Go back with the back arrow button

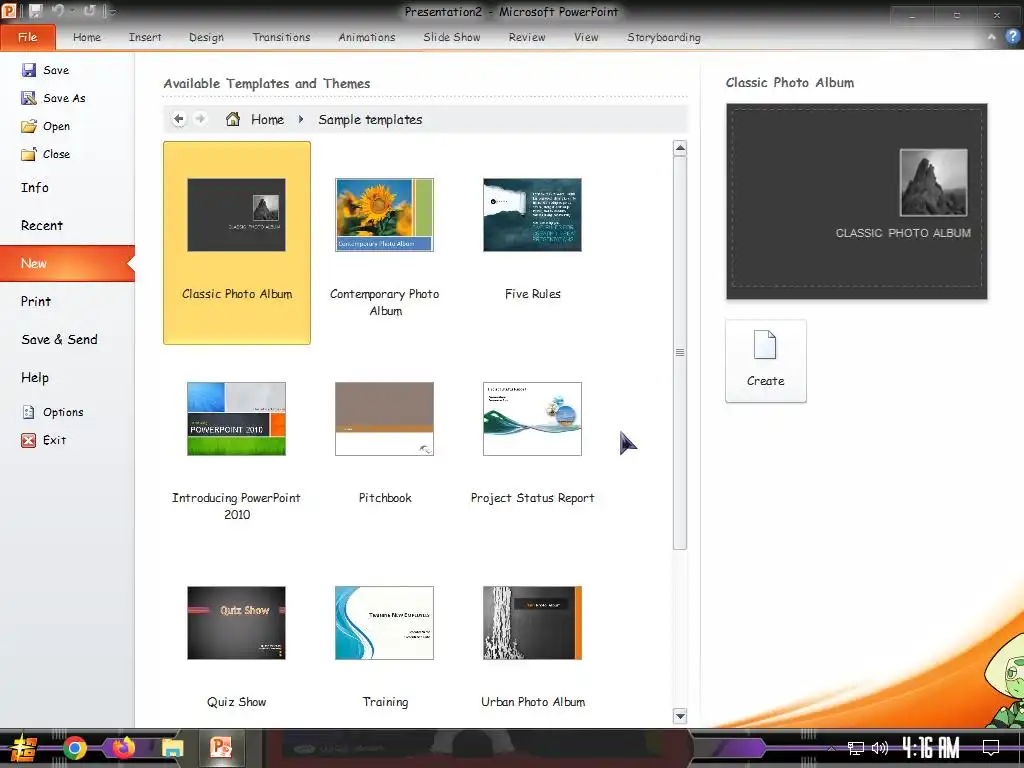click(x=179, y=119)
